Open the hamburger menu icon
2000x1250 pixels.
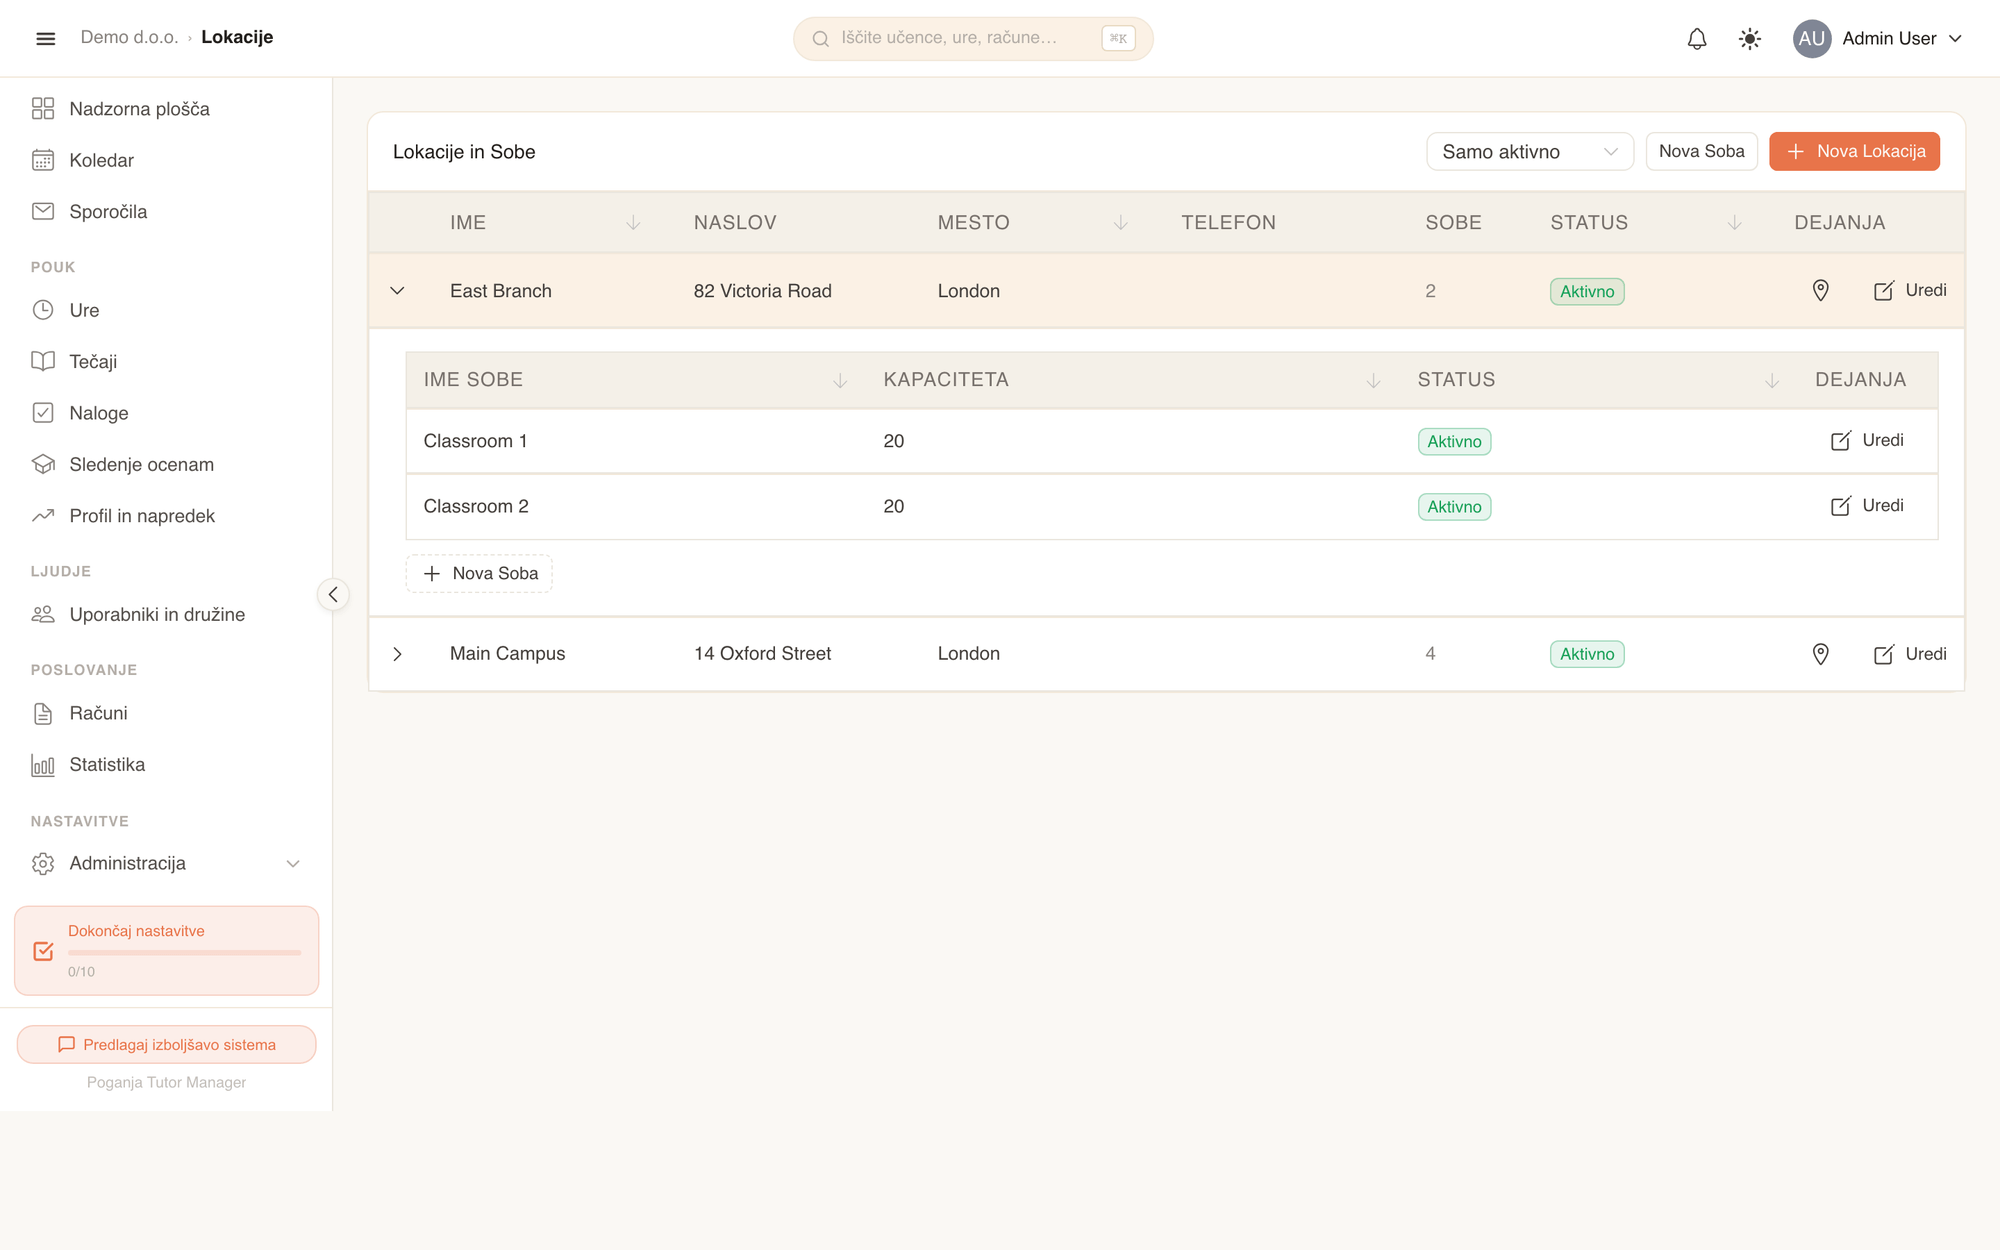[x=45, y=38]
